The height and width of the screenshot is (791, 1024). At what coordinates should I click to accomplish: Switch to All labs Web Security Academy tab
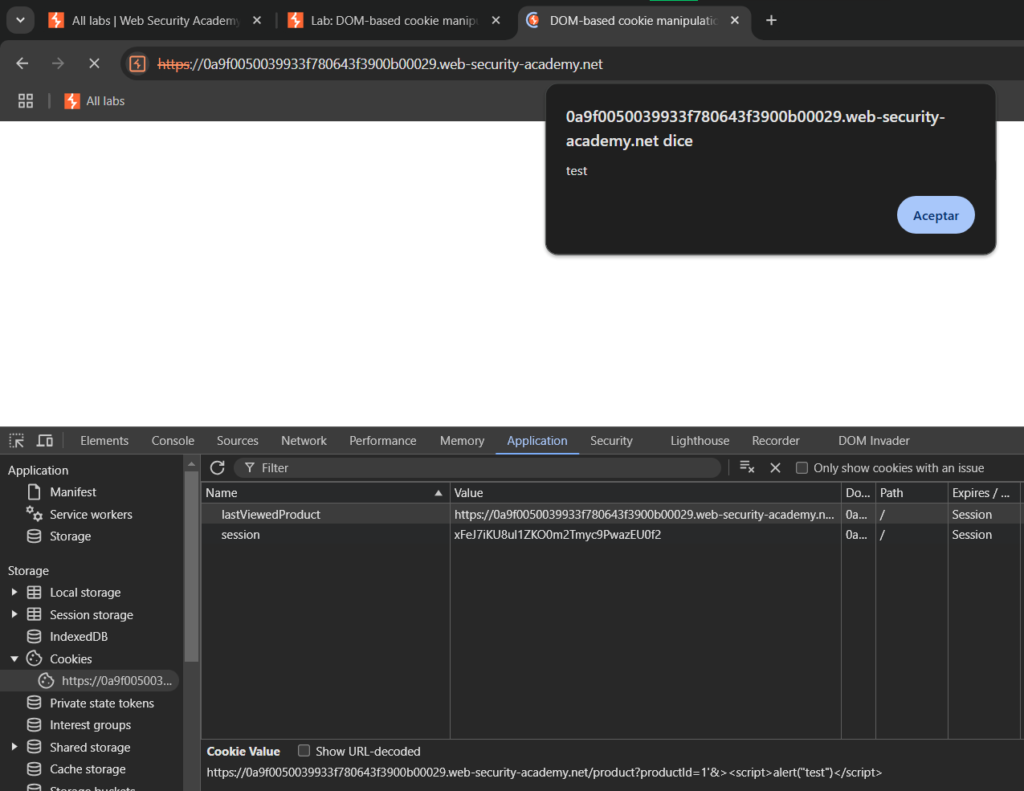coord(155,21)
